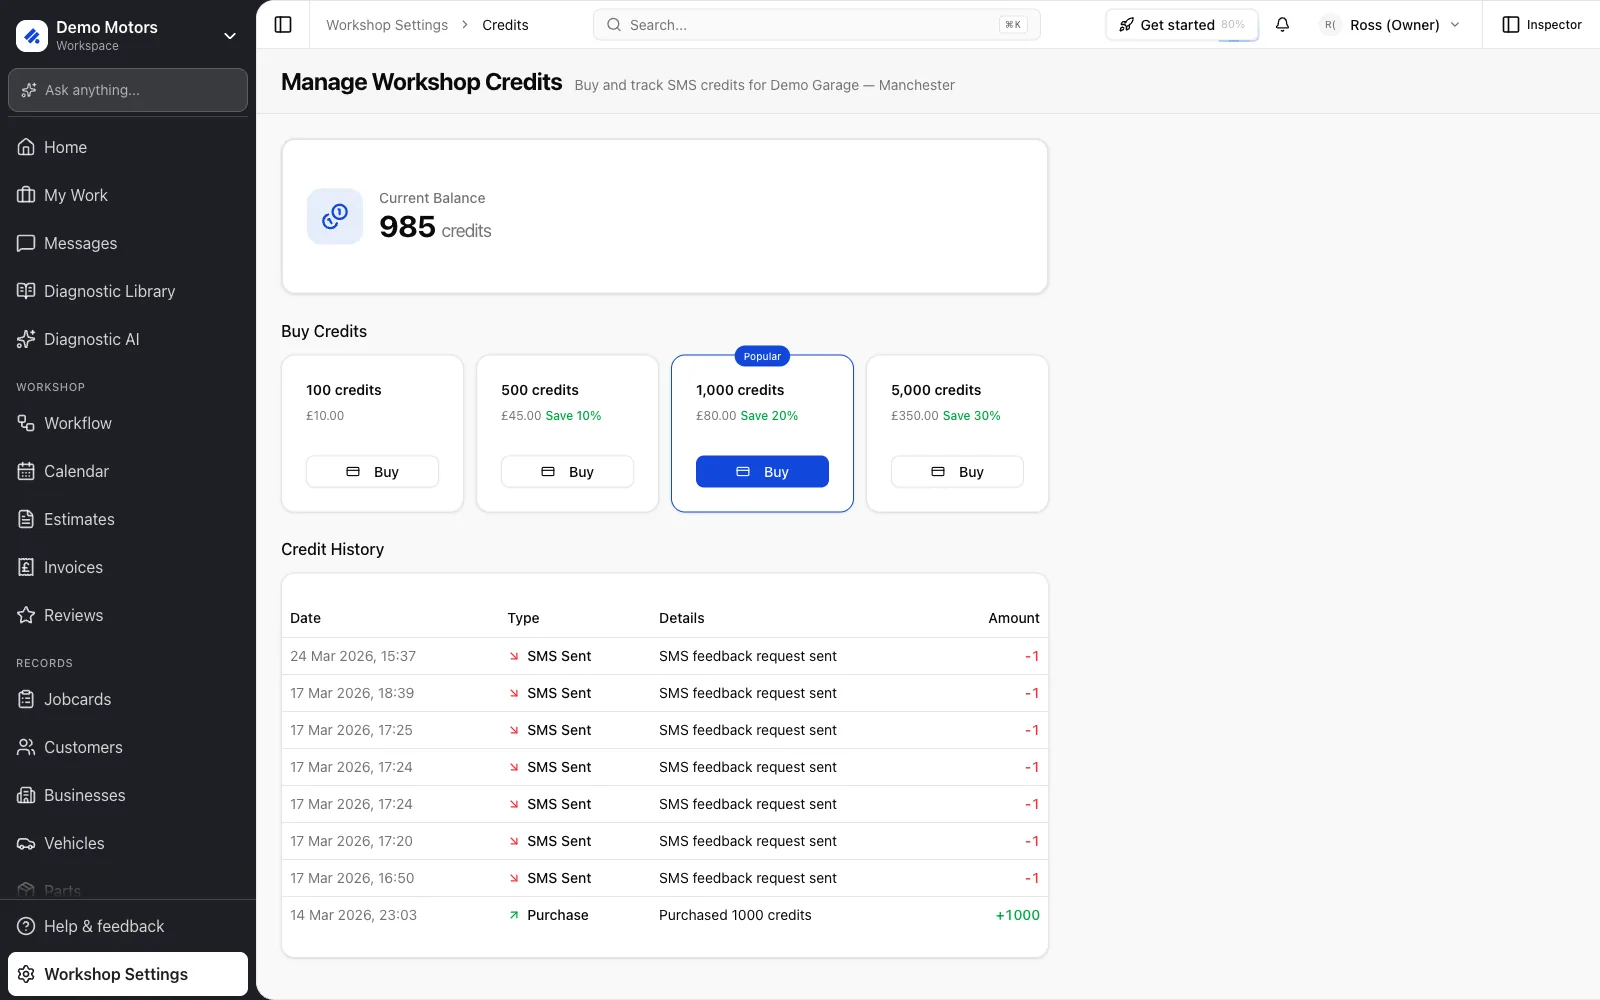1600x1000 pixels.
Task: Buy the 500 credits pack
Action: click(x=567, y=472)
